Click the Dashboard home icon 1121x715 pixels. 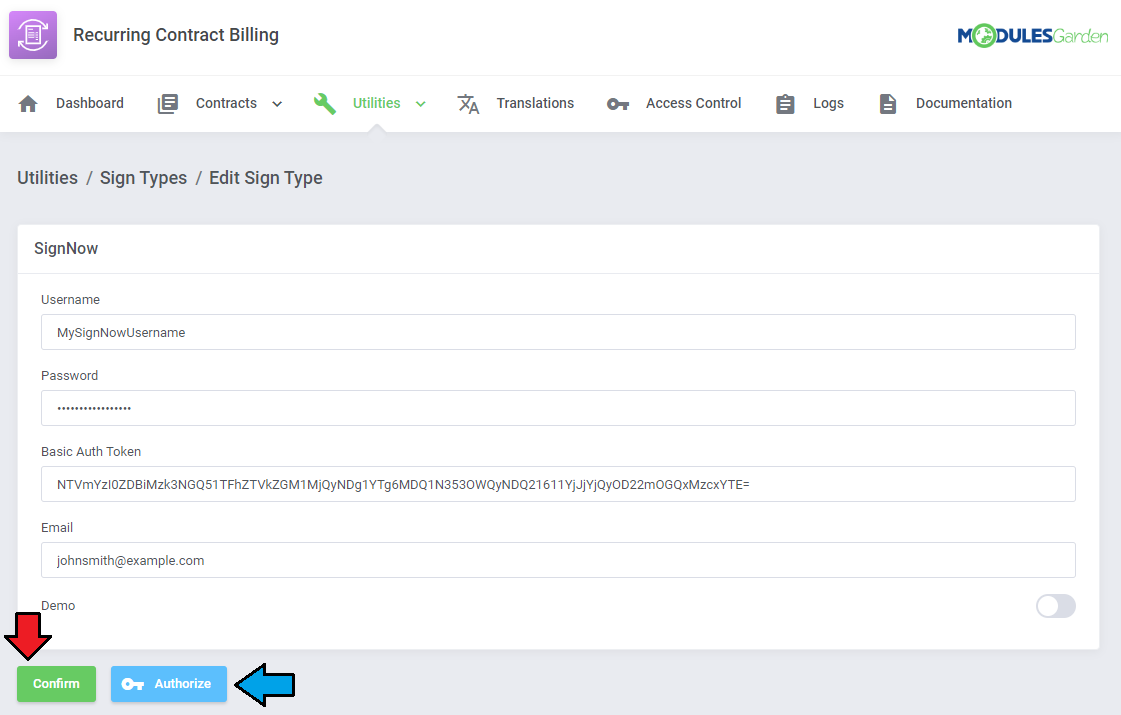coord(28,104)
